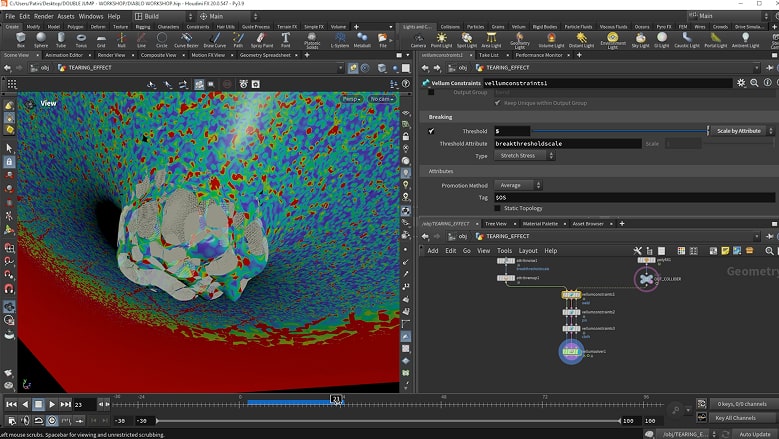The height and width of the screenshot is (439, 779).
Task: Toggle Keep Unique within Output Group
Action: coord(497,103)
